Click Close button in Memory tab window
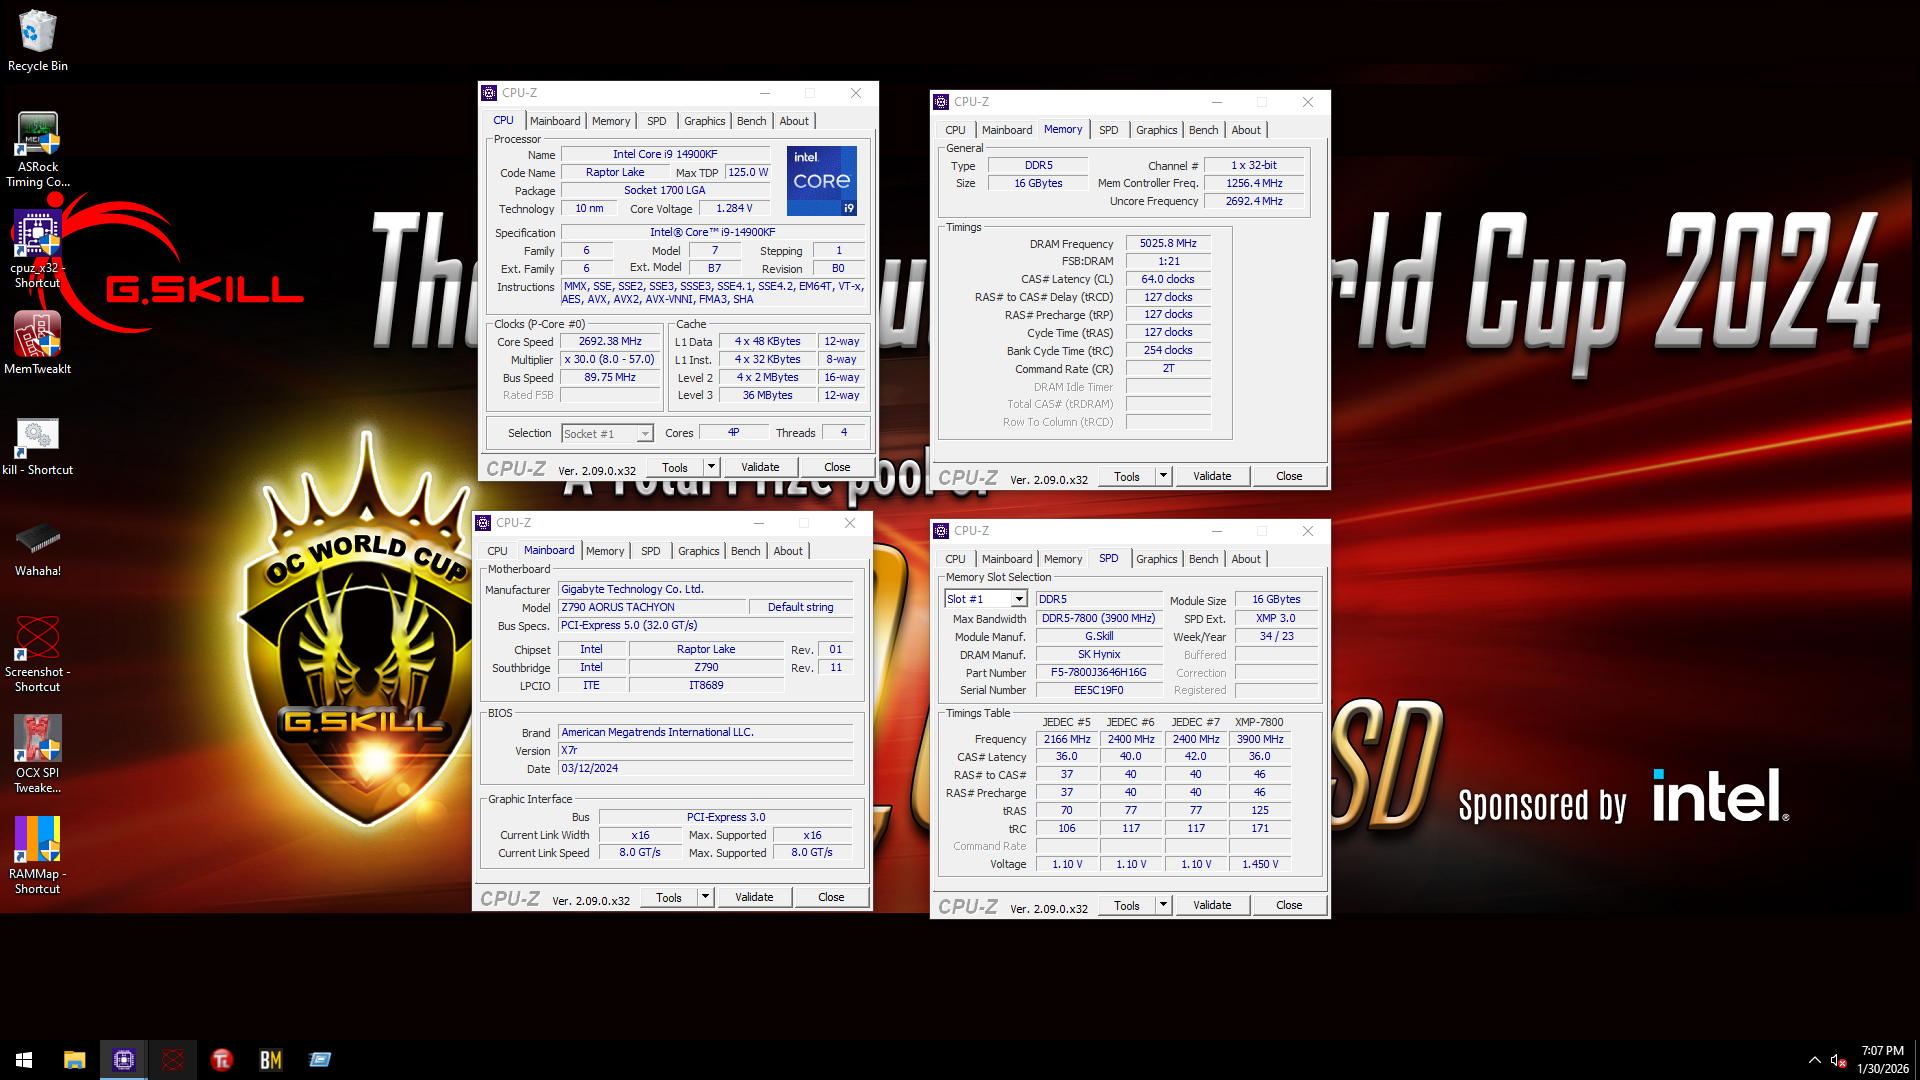1920x1080 pixels. coord(1289,476)
